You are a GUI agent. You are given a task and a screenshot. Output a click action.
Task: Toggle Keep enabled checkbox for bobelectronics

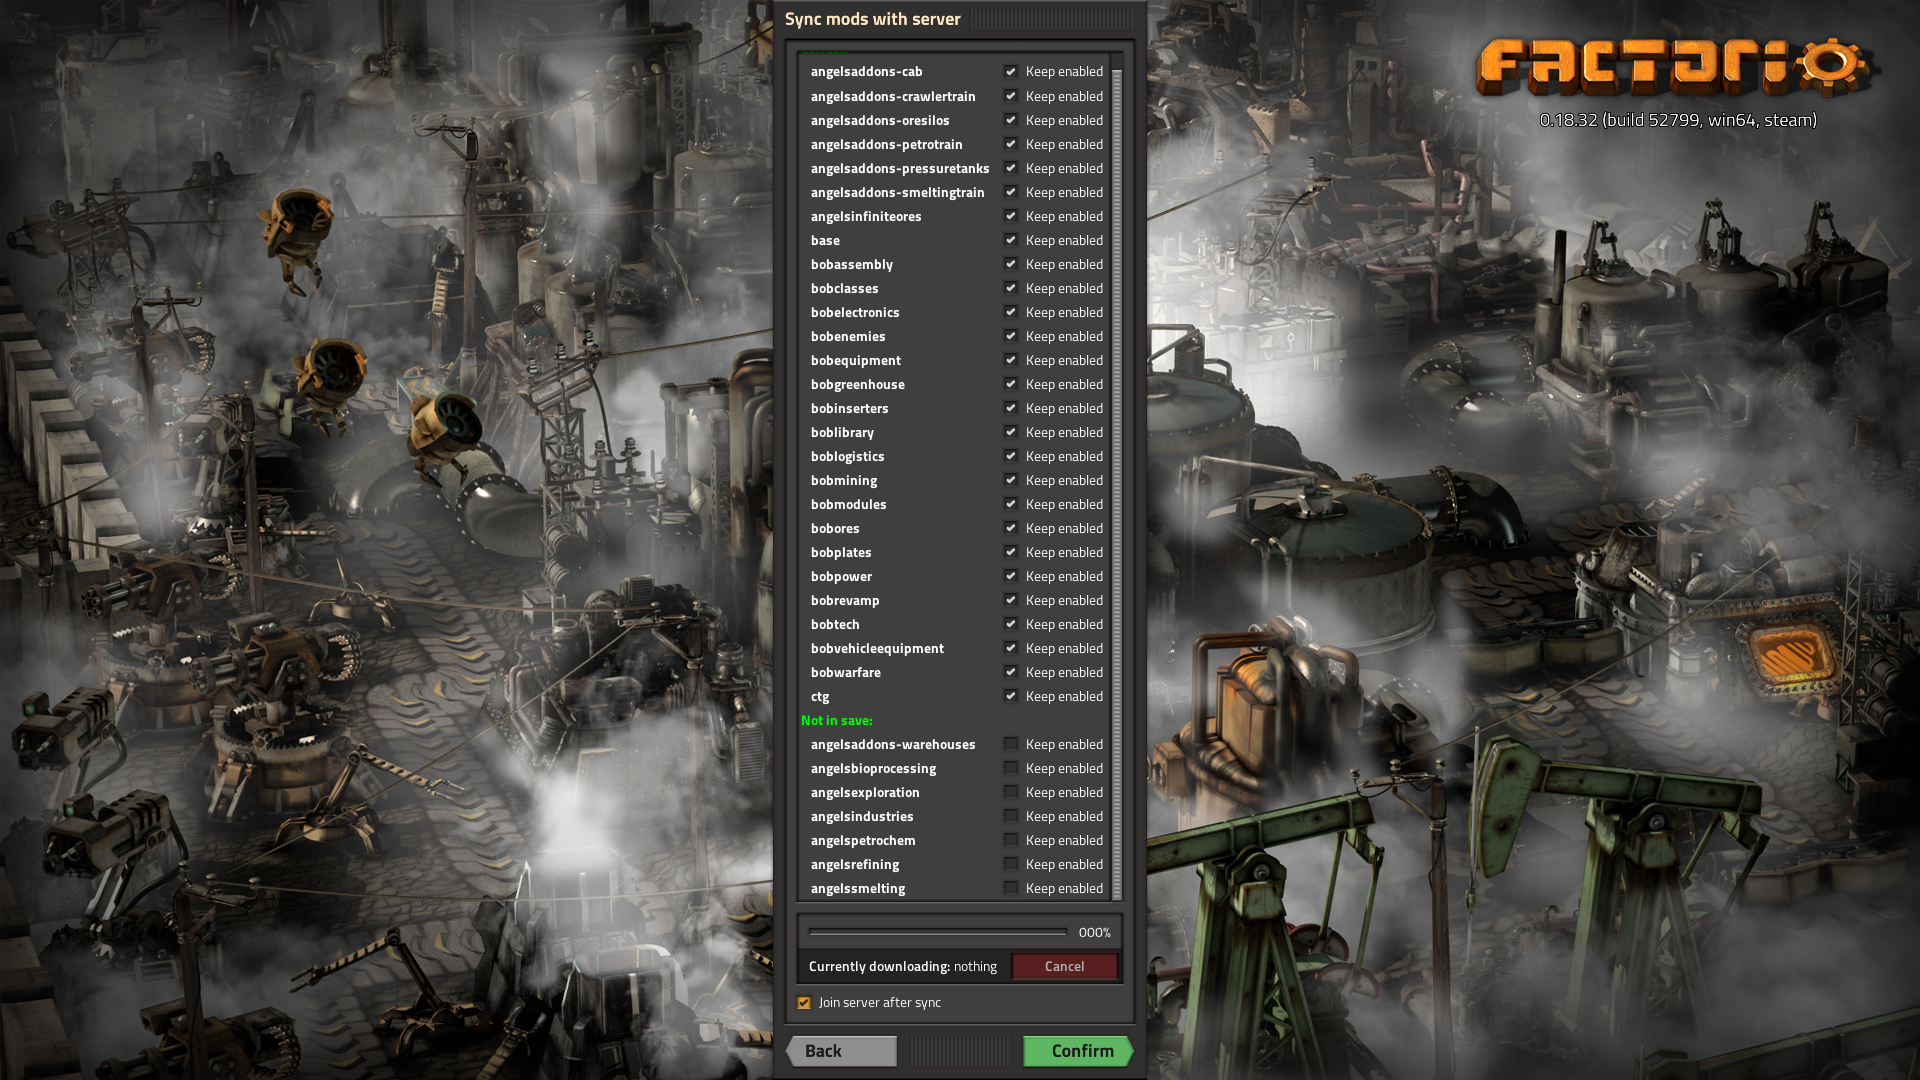click(1011, 312)
